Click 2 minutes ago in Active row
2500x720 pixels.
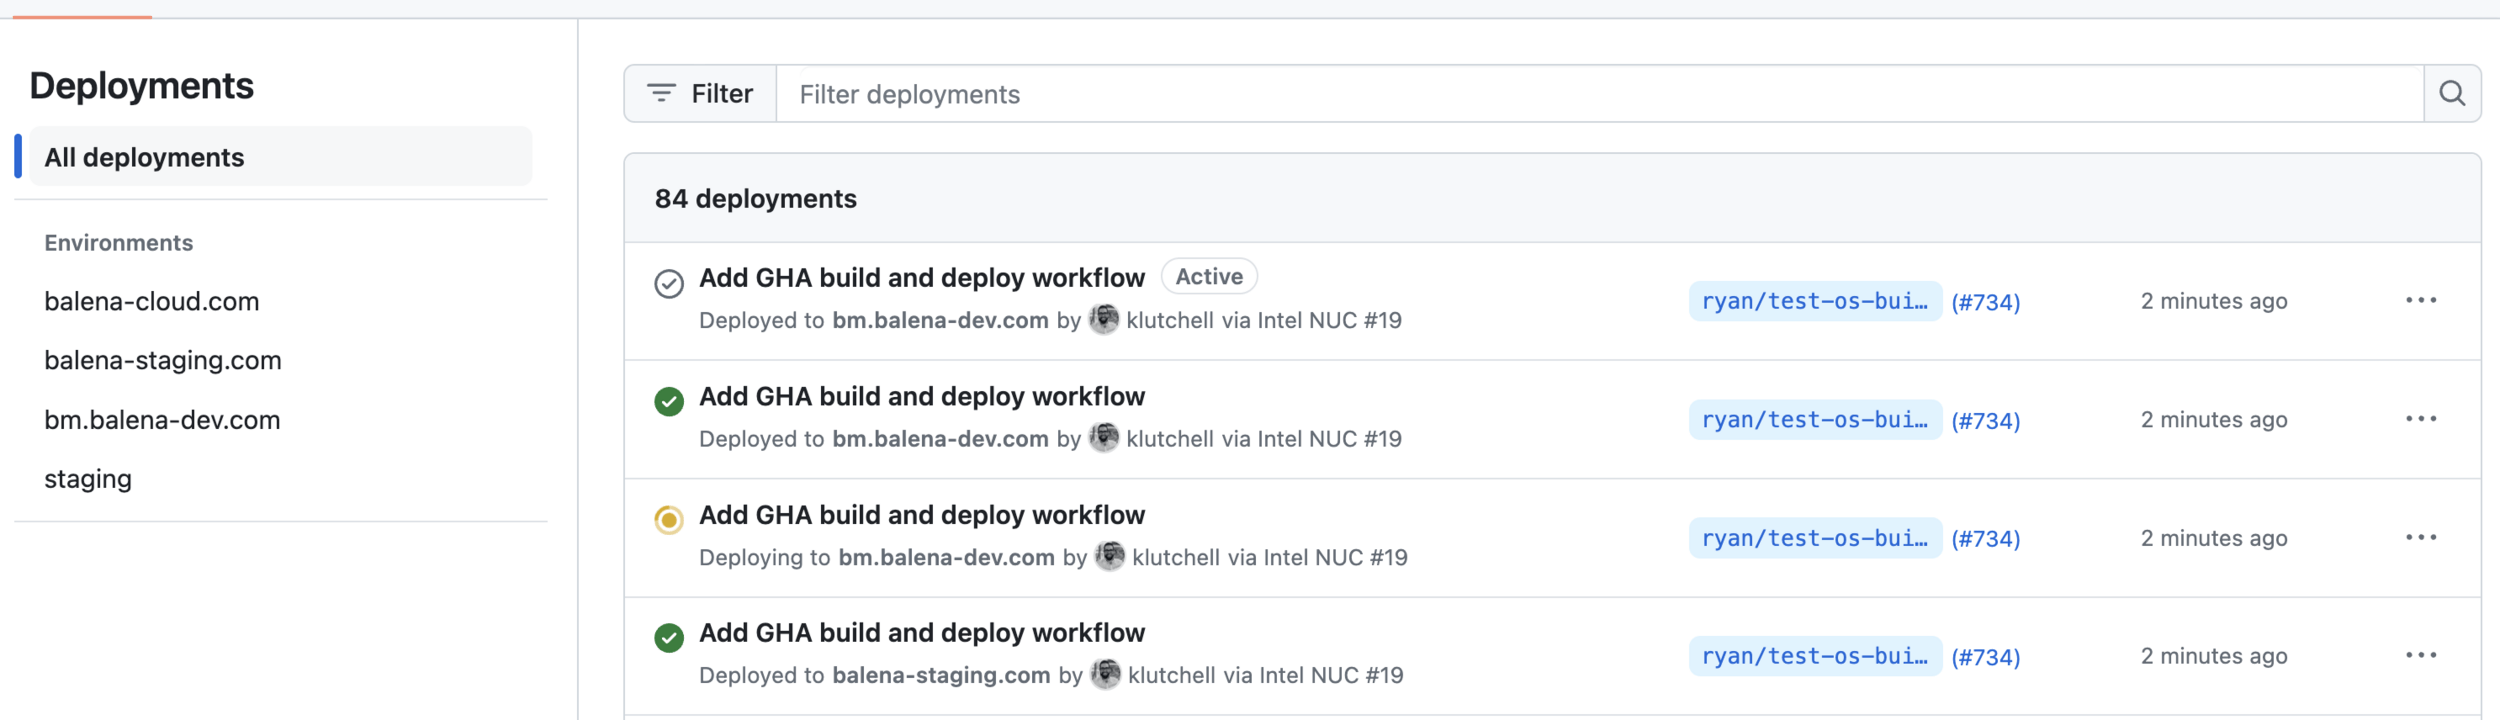point(2214,301)
